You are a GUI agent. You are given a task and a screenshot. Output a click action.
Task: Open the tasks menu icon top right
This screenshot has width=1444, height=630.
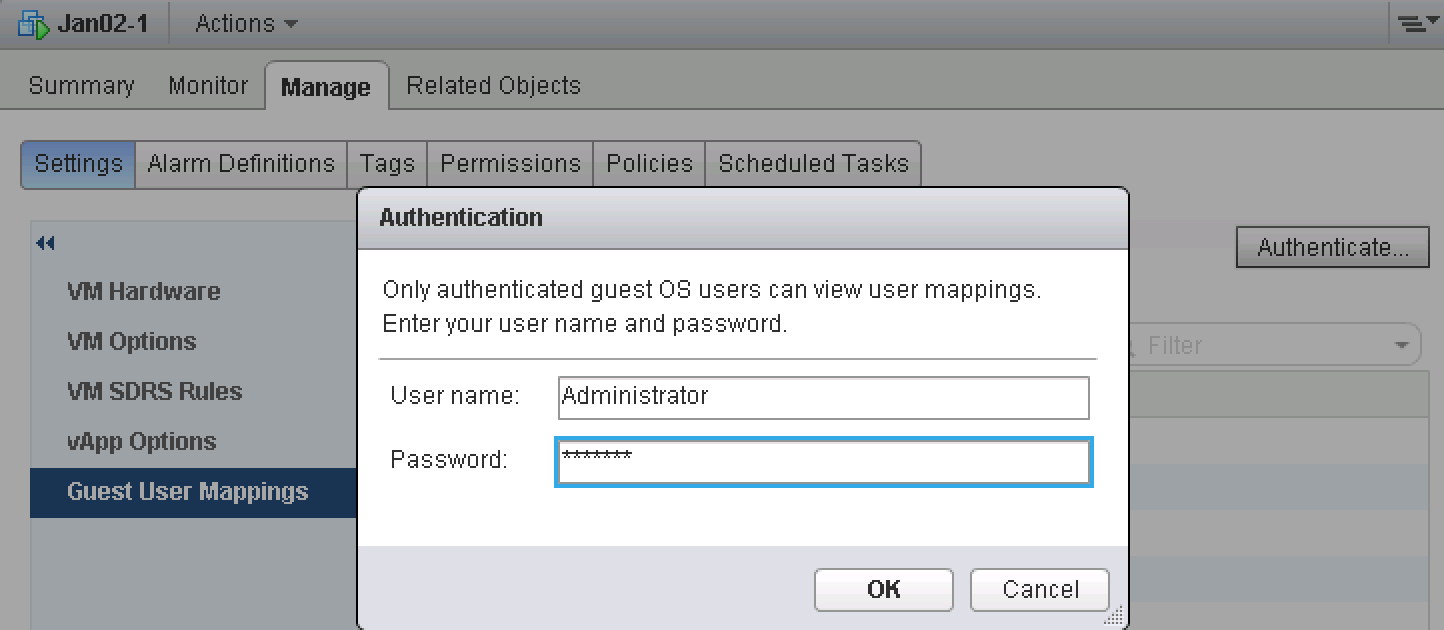(x=1420, y=20)
